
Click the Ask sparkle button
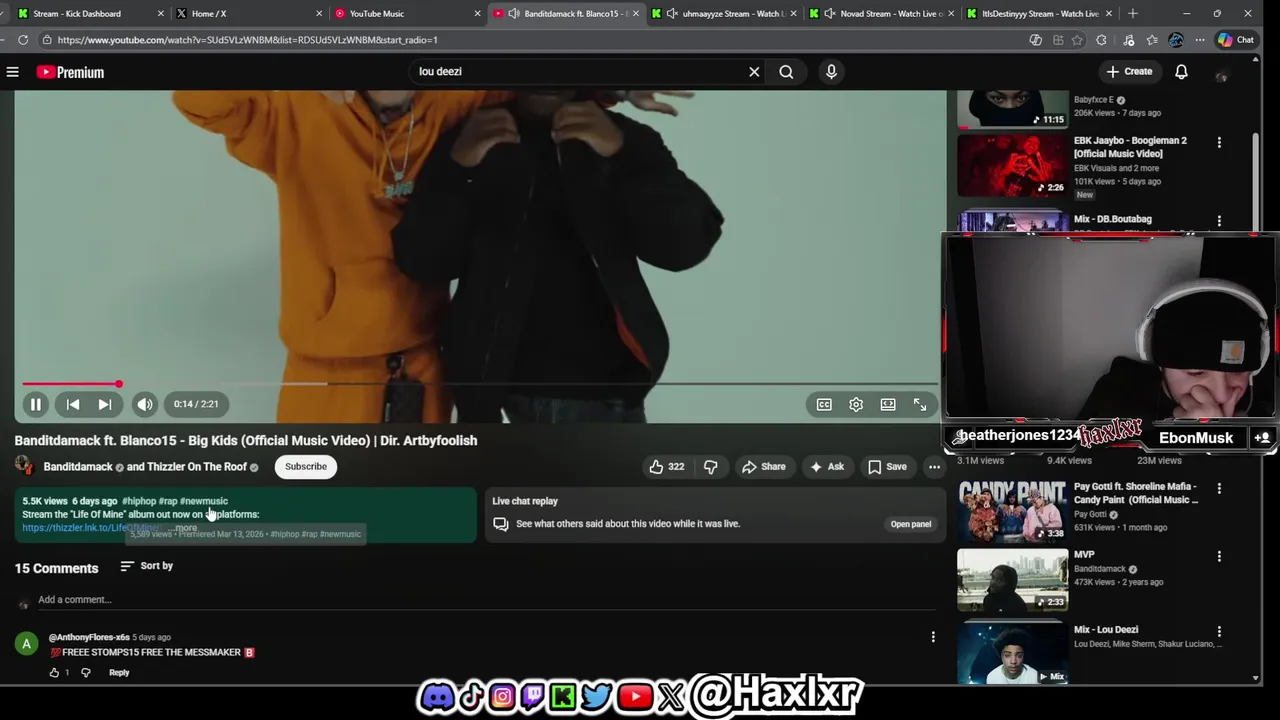pyautogui.click(x=827, y=467)
